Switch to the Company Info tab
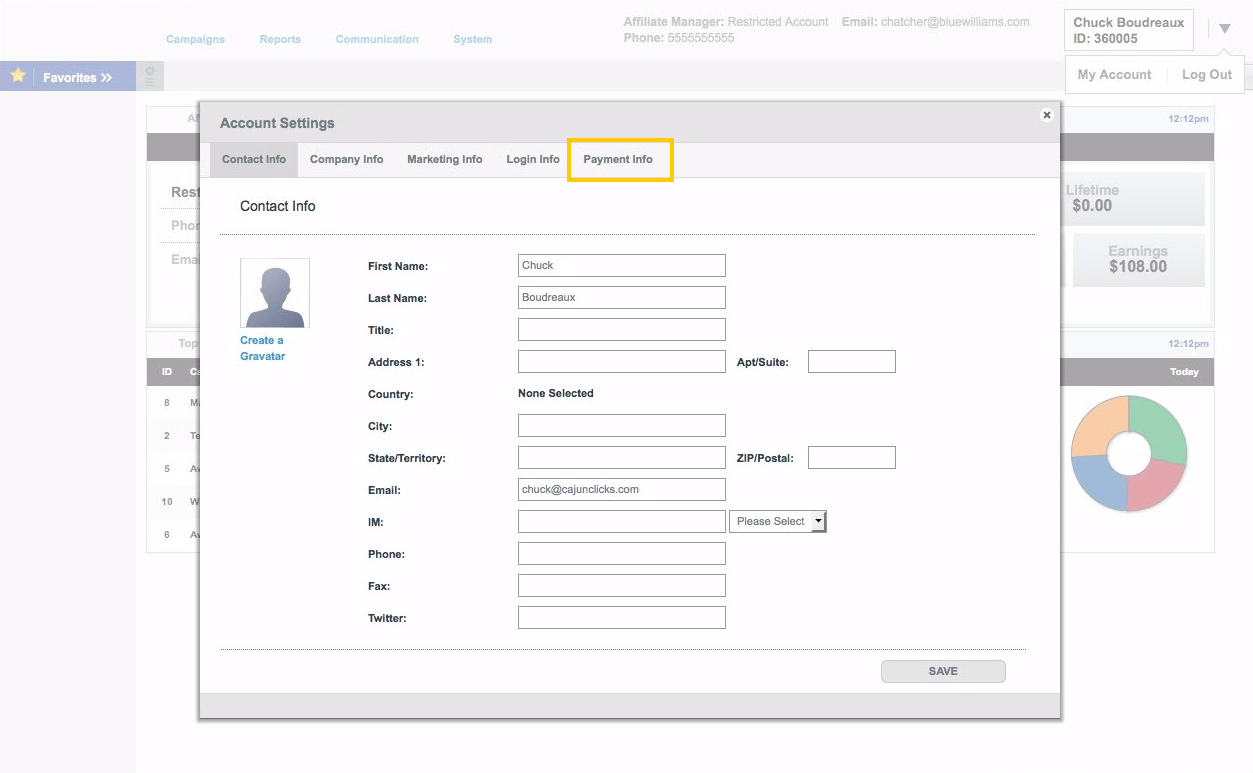Viewport: 1253px width, 773px height. pos(346,159)
